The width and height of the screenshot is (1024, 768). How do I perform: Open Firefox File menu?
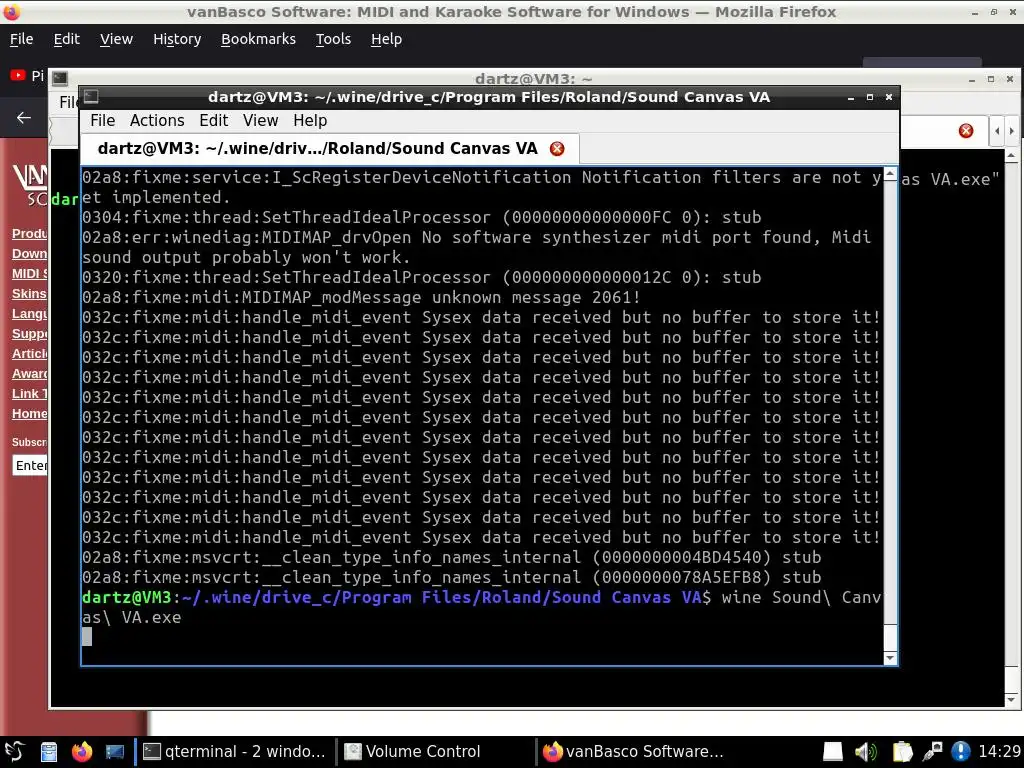(x=21, y=39)
